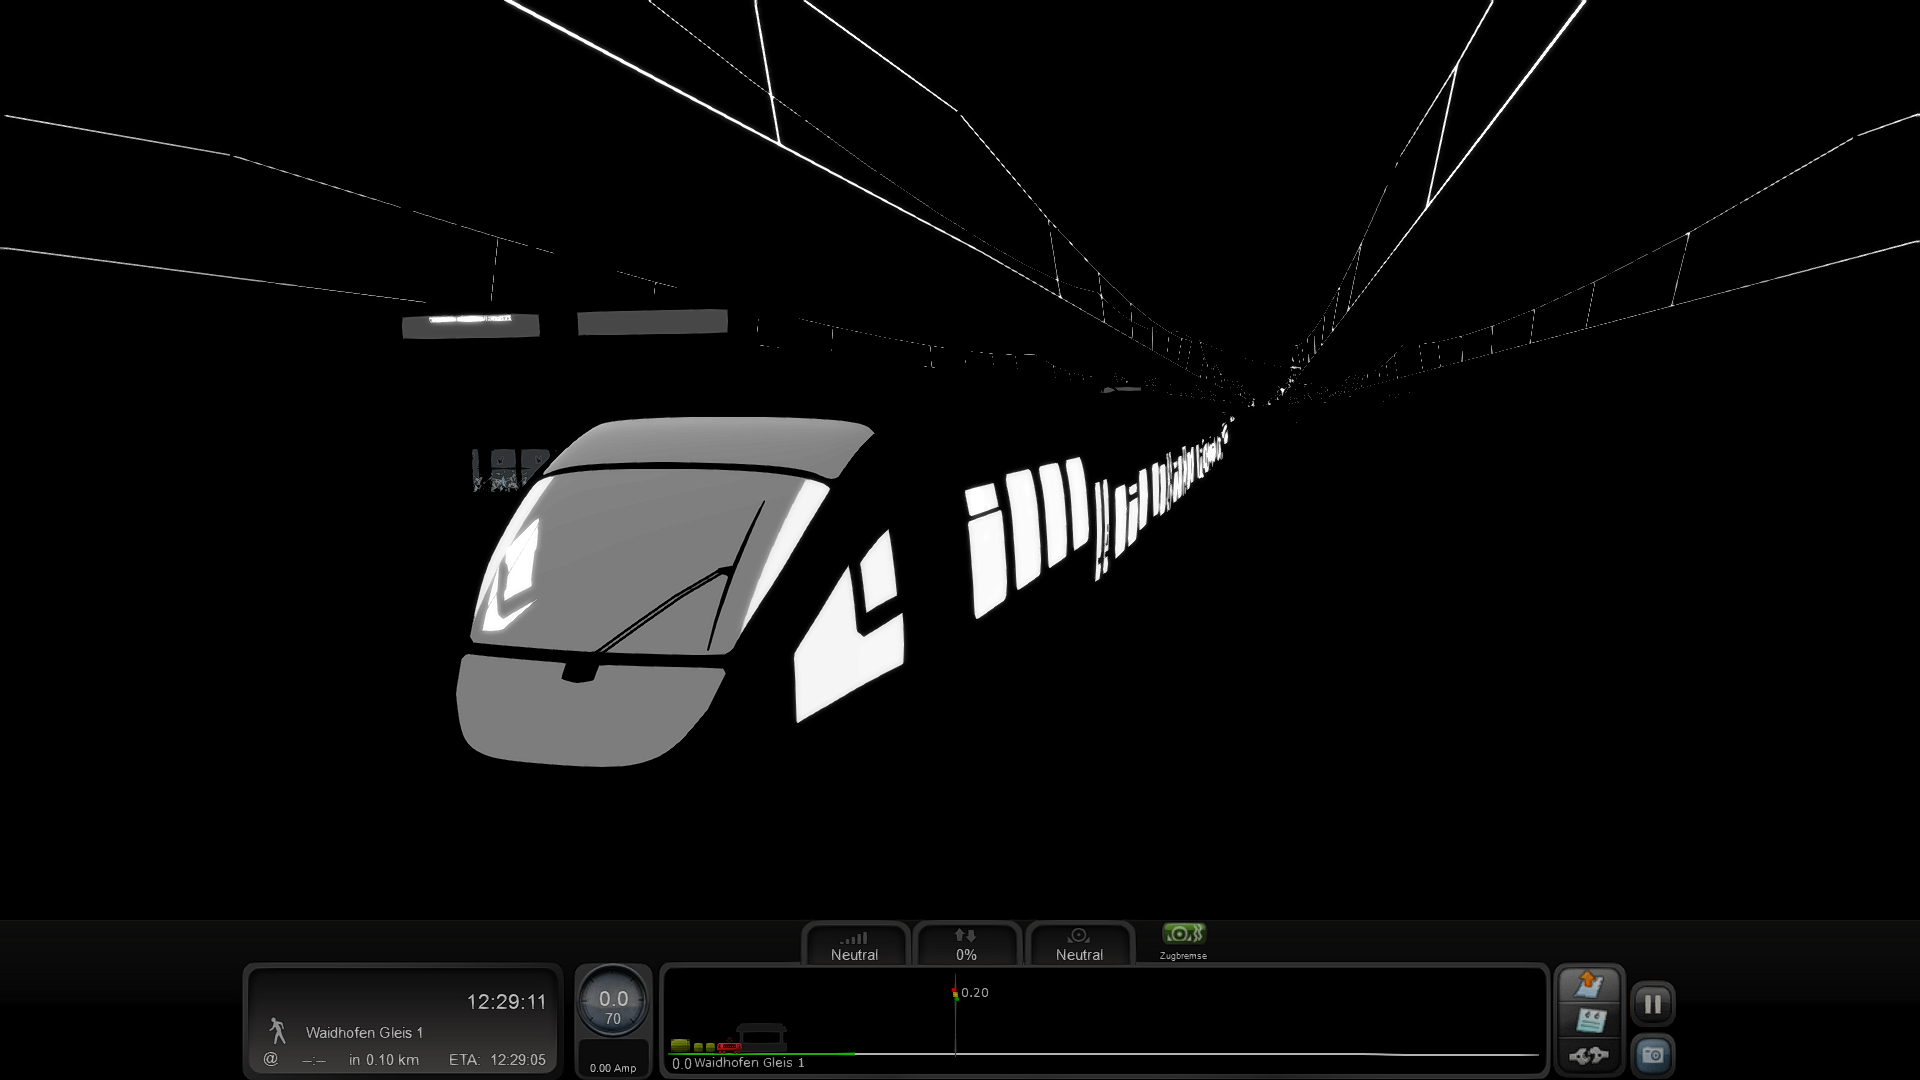
Task: Click the signal marker at 0.20
Action: pos(955,993)
